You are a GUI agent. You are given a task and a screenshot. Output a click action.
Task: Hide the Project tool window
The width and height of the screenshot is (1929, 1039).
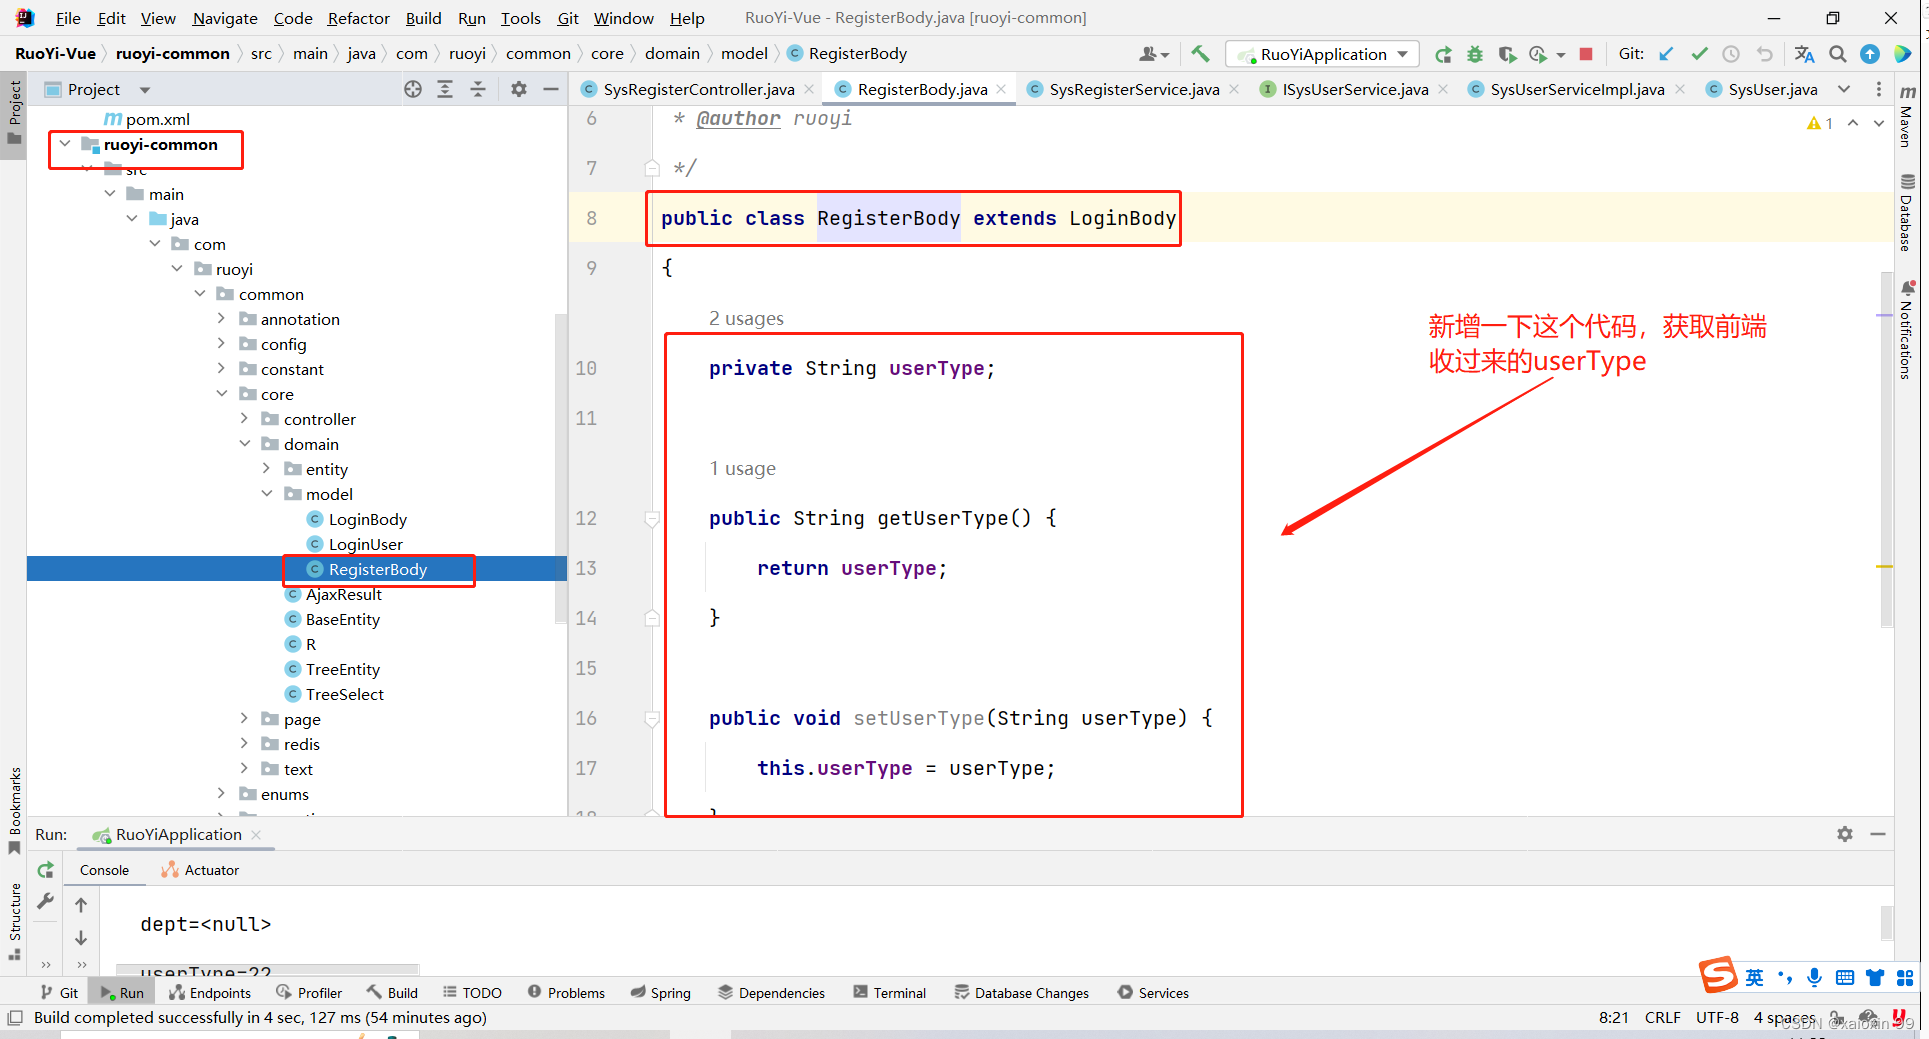551,89
